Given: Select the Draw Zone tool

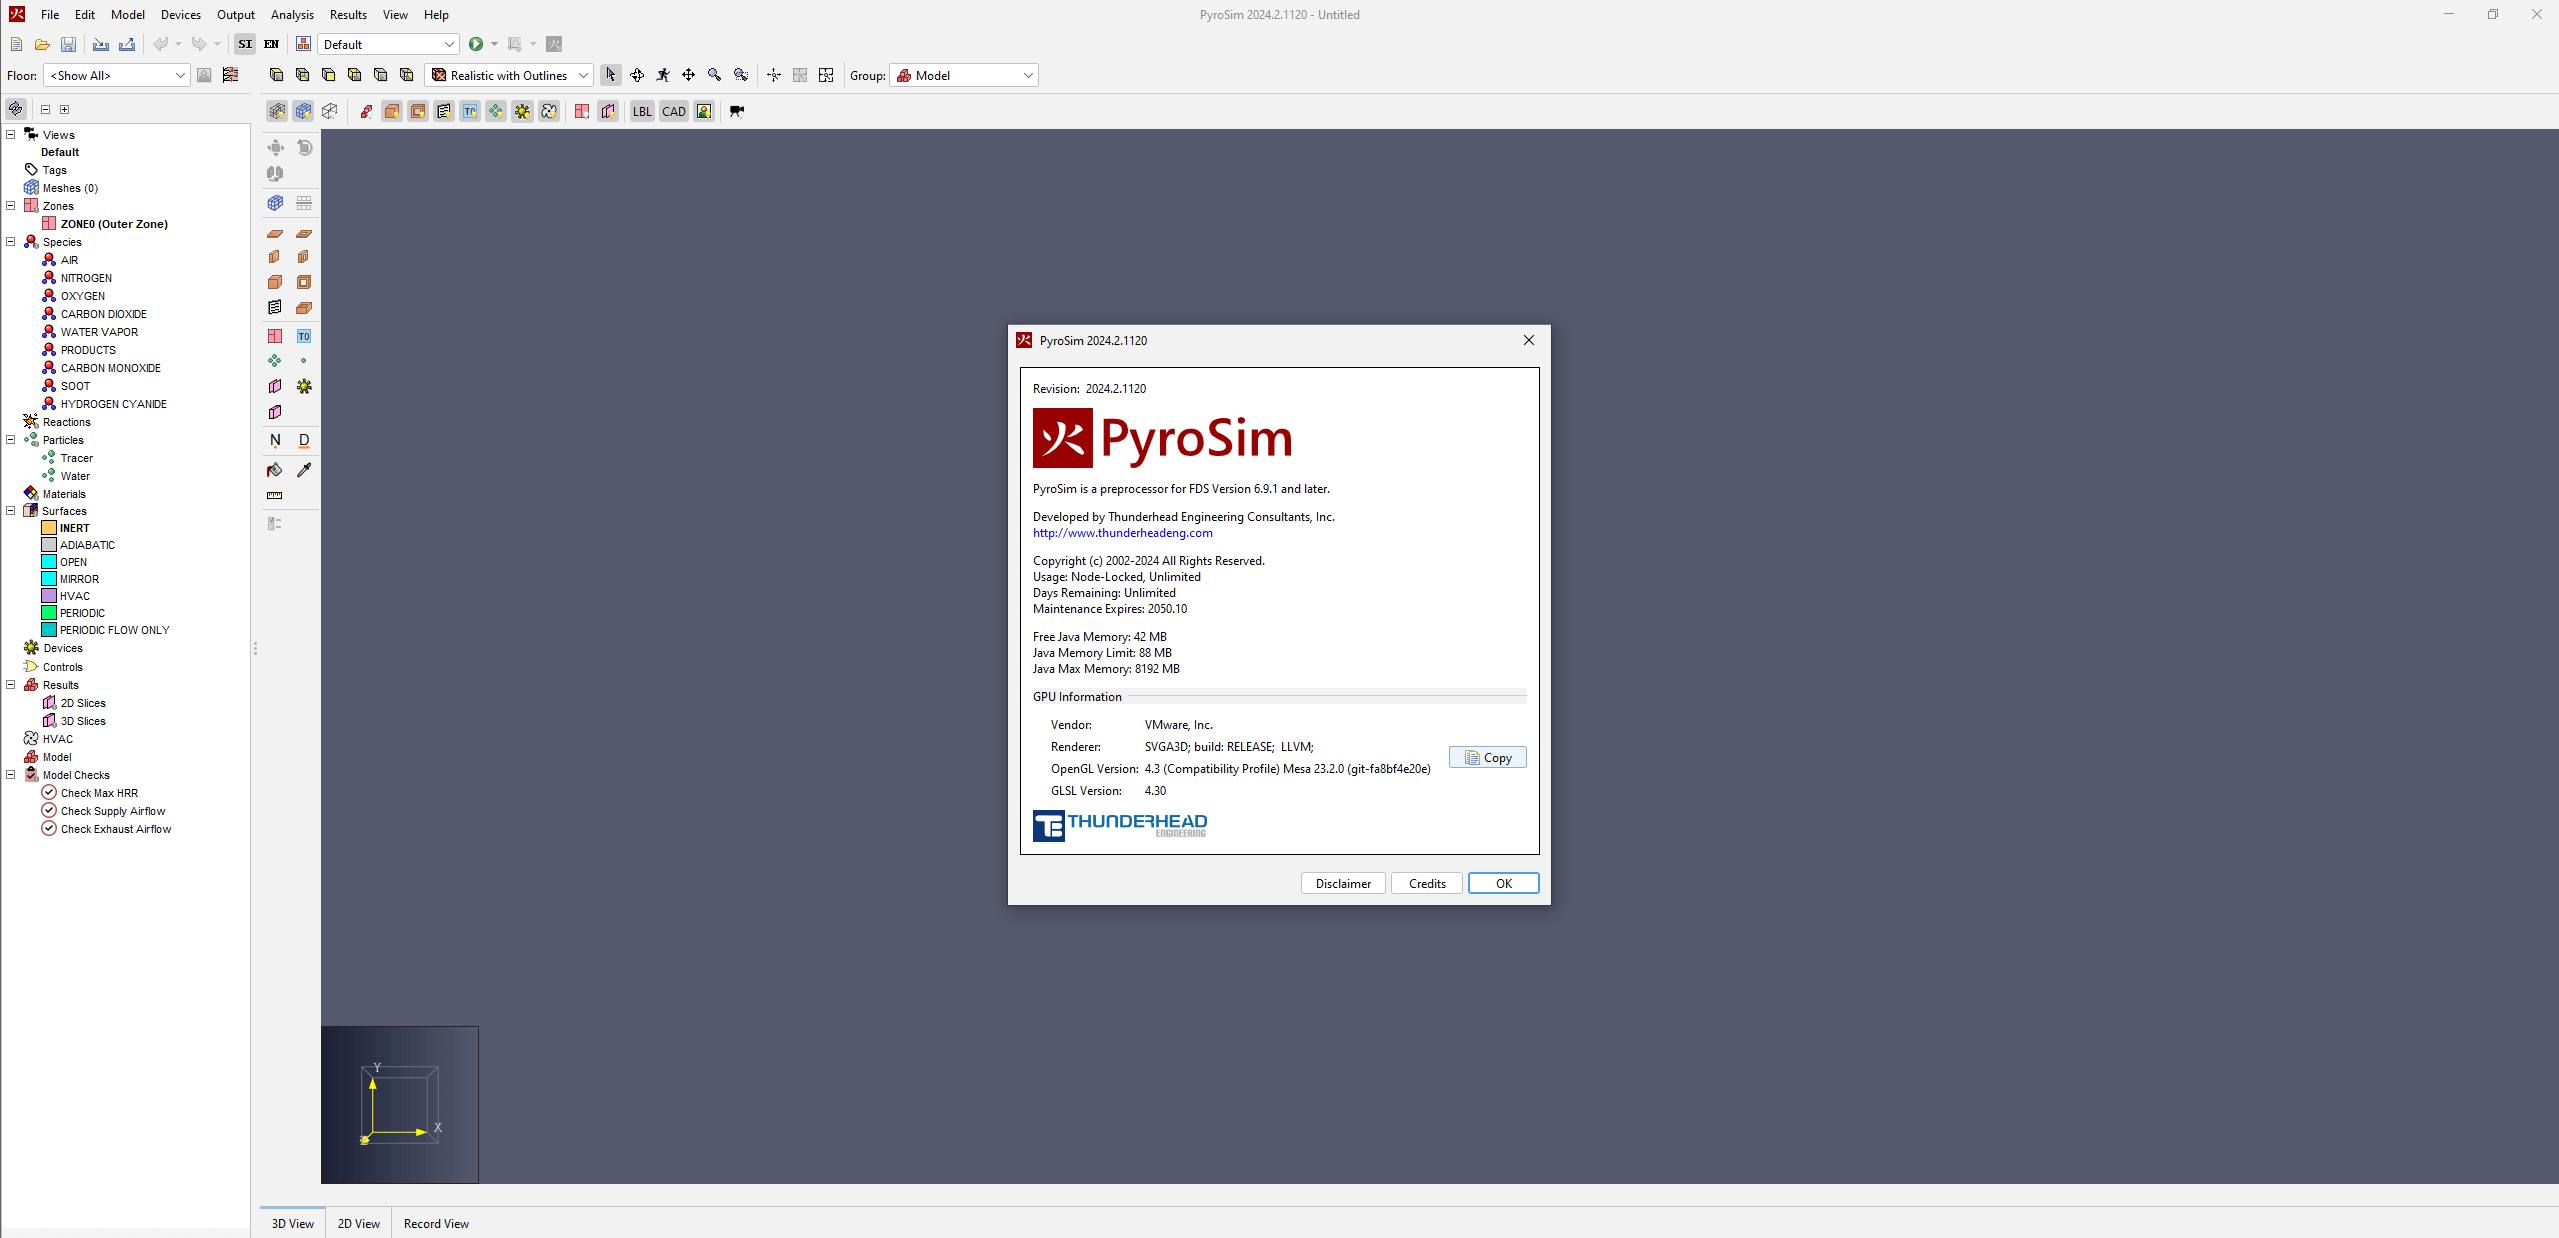Looking at the screenshot, I should [275, 336].
